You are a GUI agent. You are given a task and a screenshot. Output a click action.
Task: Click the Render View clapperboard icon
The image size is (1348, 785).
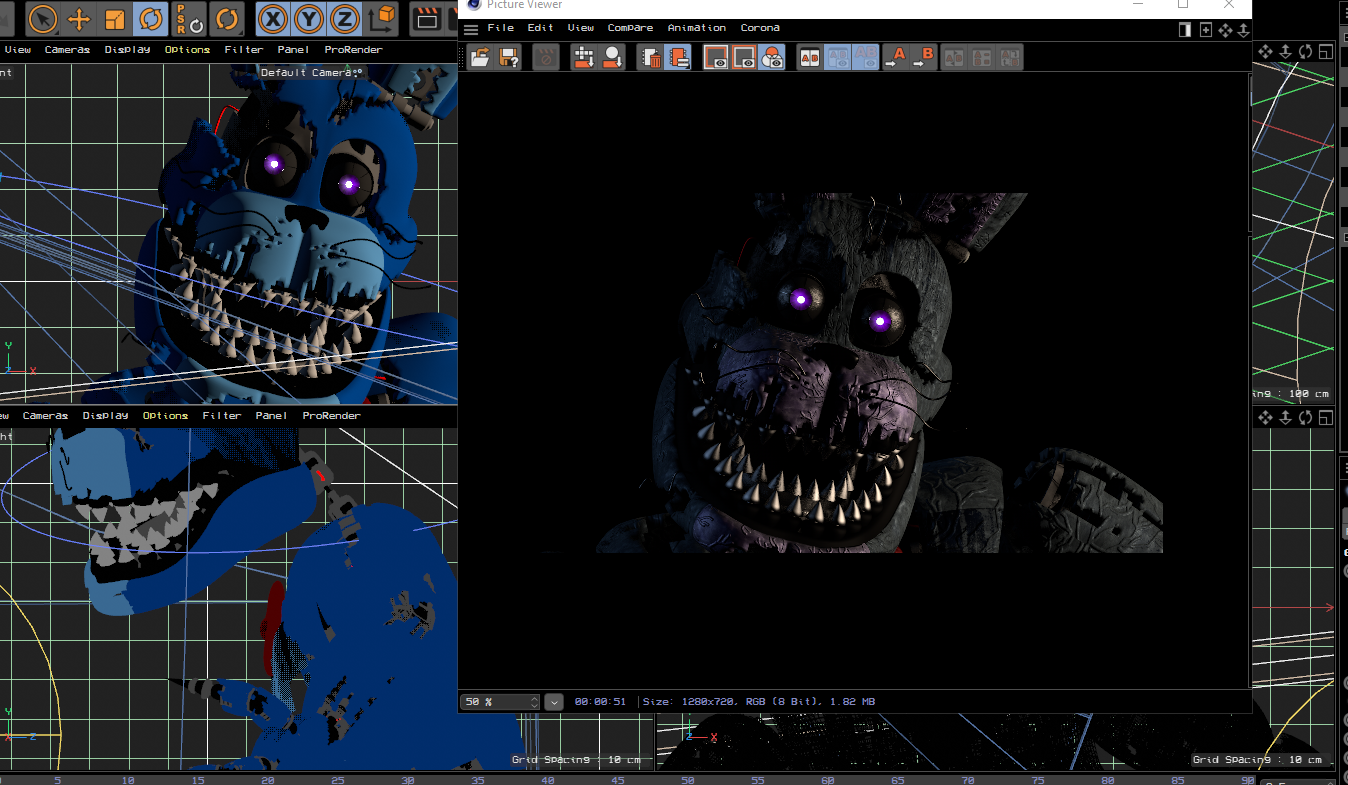[x=428, y=19]
